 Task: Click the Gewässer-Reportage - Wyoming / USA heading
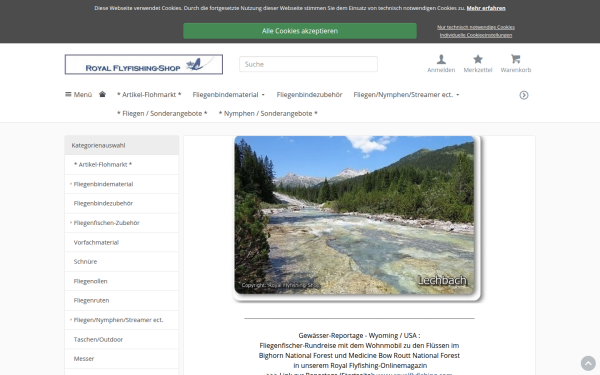coord(359,336)
